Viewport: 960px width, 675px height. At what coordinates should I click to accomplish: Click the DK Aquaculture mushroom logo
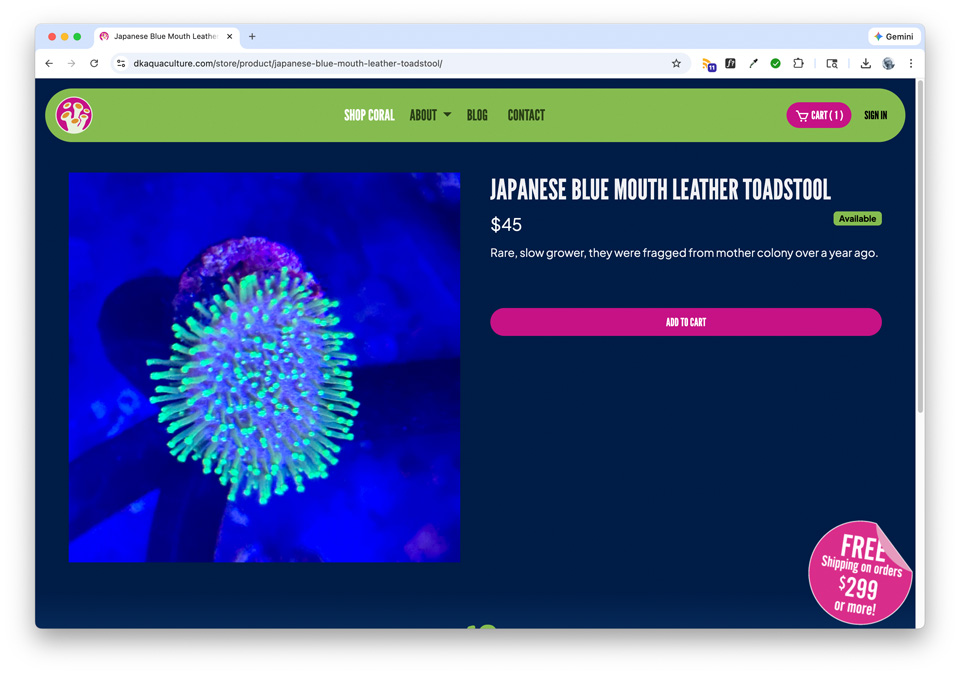coord(74,115)
